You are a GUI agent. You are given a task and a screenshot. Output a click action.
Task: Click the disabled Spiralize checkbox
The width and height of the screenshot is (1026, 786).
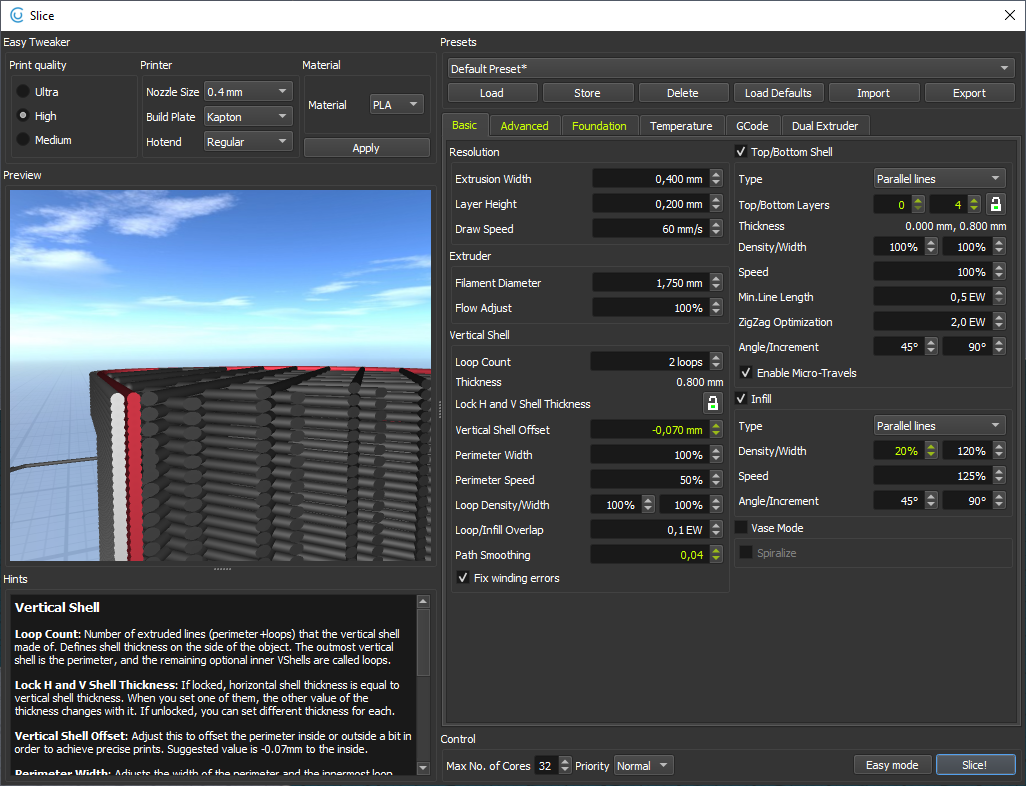click(x=746, y=552)
